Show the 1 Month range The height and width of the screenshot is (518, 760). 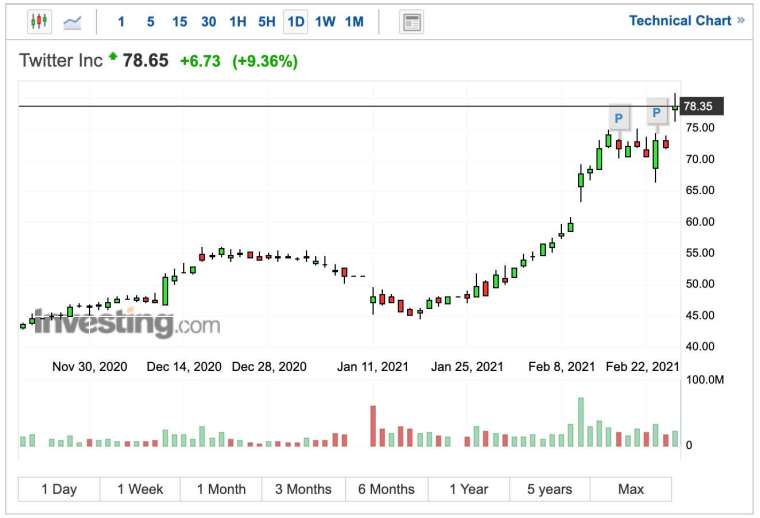tap(221, 489)
